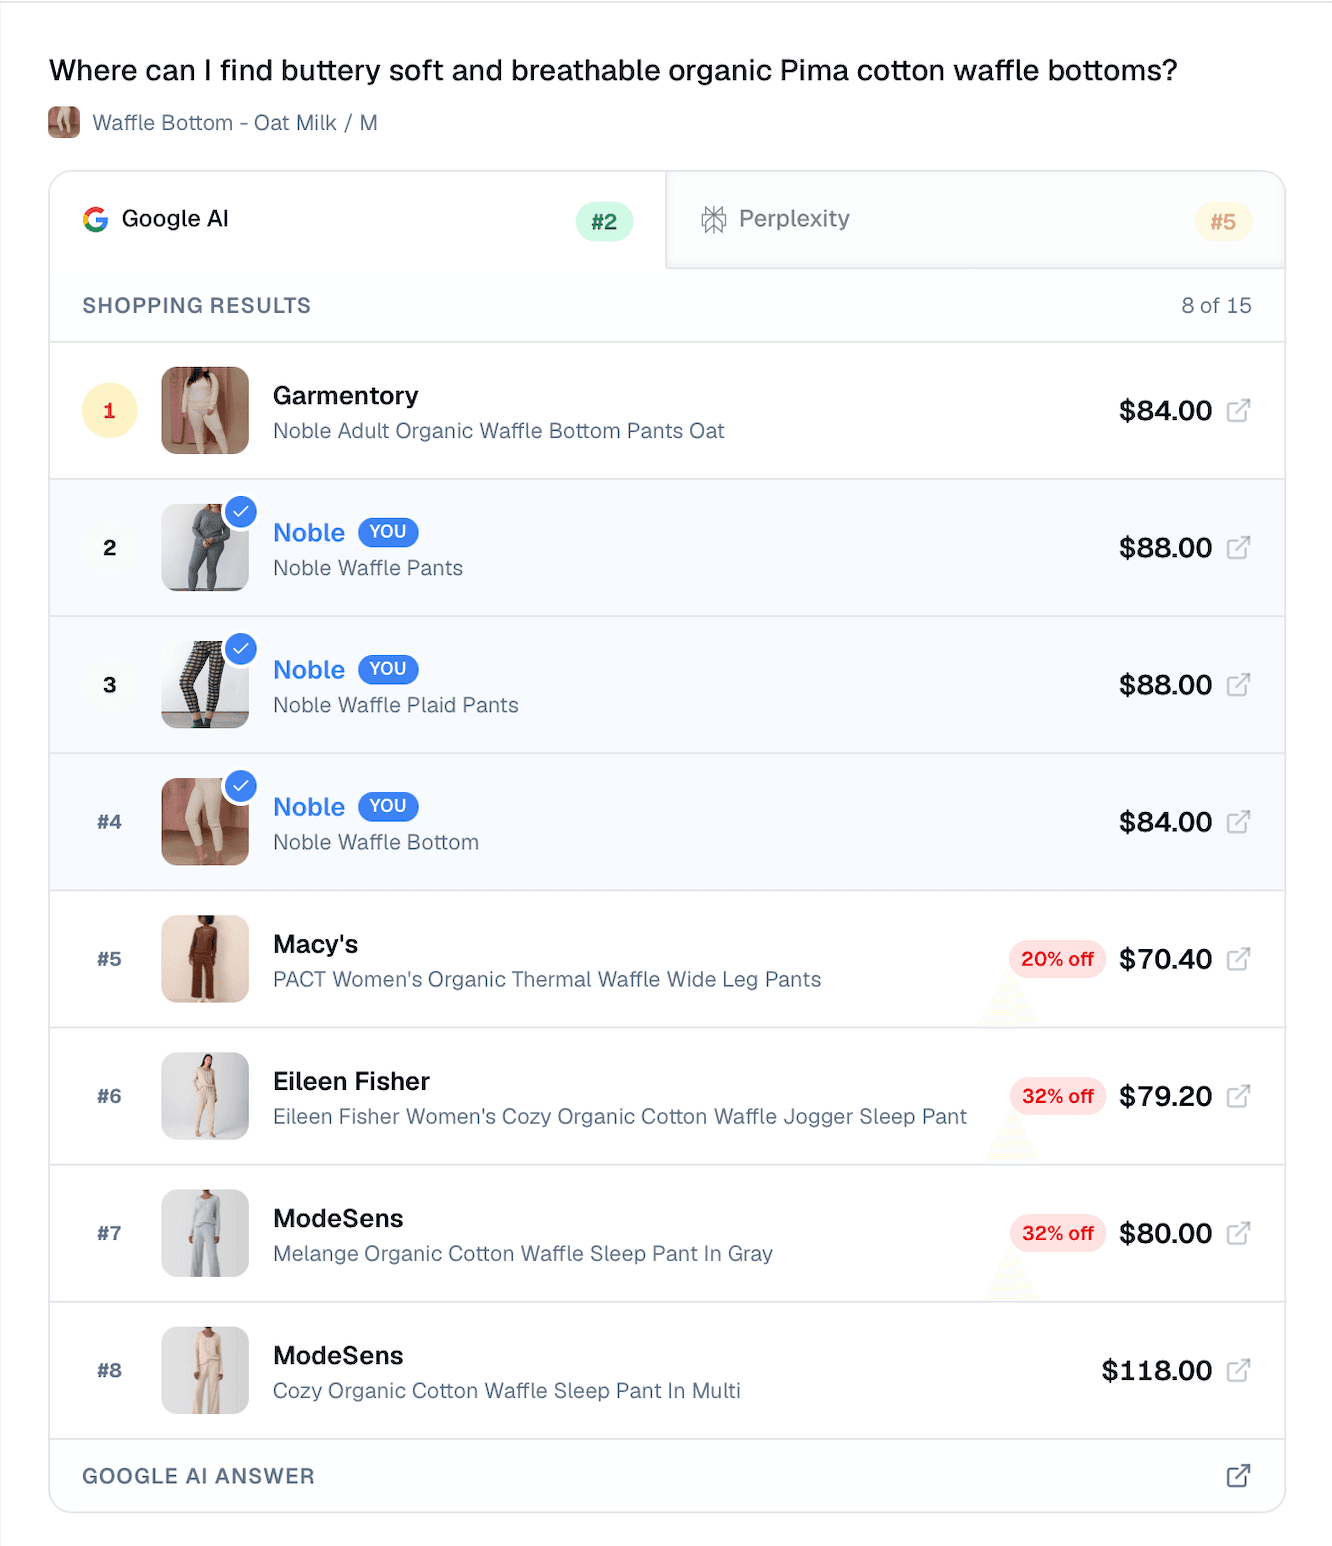Switch to the Perplexity tab
1332x1546 pixels.
pyautogui.click(x=793, y=218)
